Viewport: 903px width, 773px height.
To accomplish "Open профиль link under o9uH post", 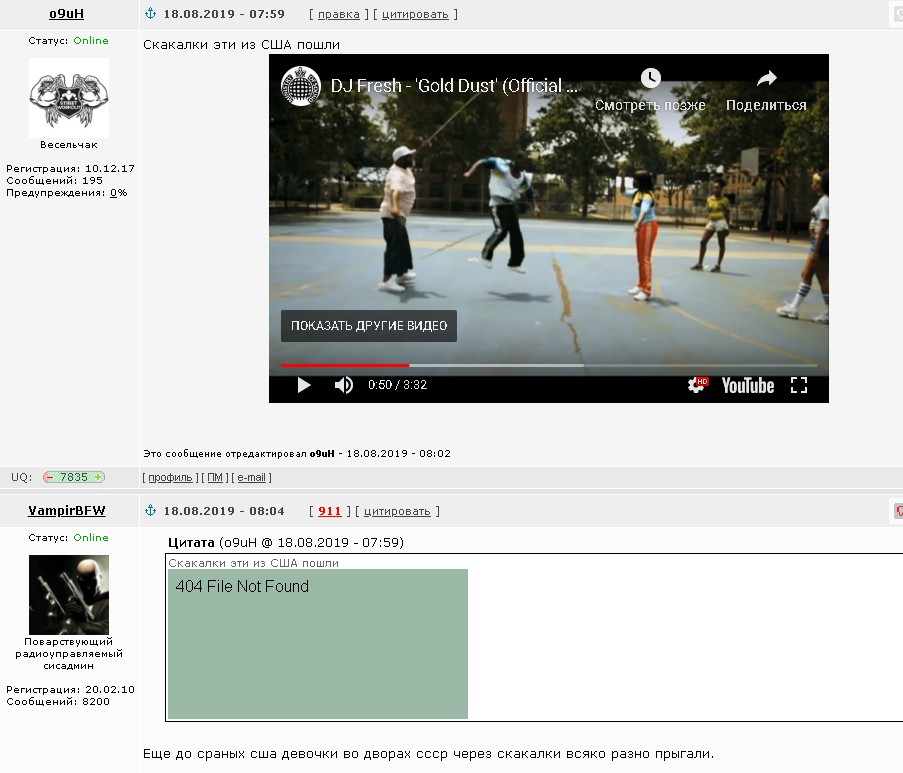I will click(x=170, y=478).
